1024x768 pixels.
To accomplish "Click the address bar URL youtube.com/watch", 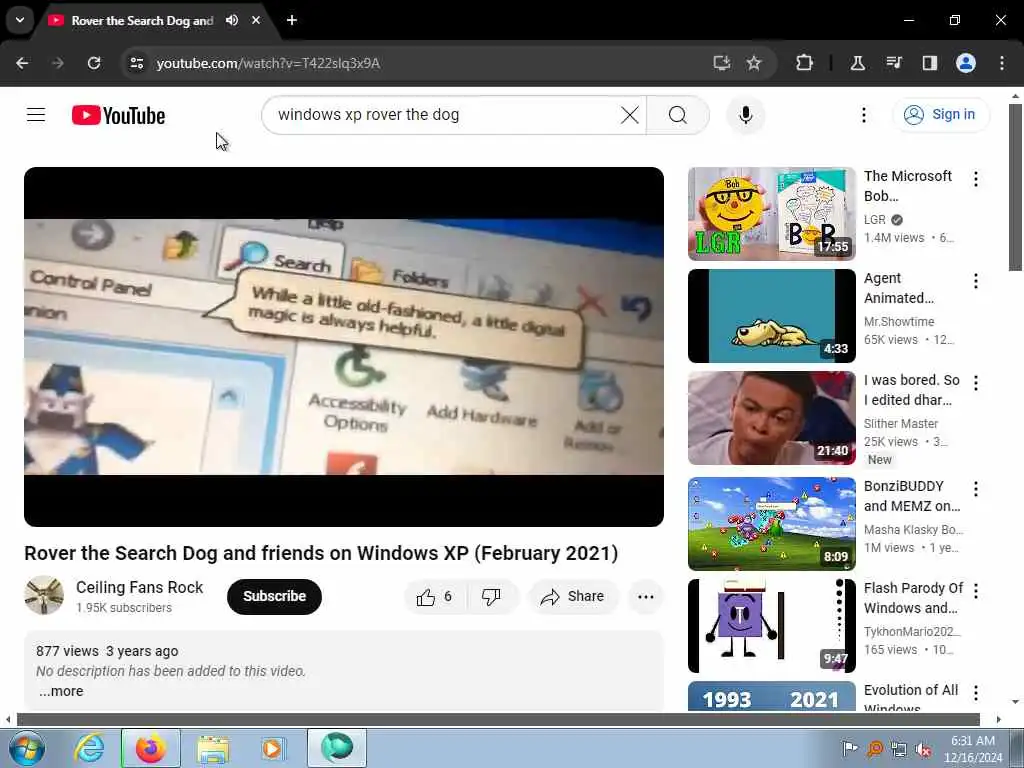I will (268, 63).
